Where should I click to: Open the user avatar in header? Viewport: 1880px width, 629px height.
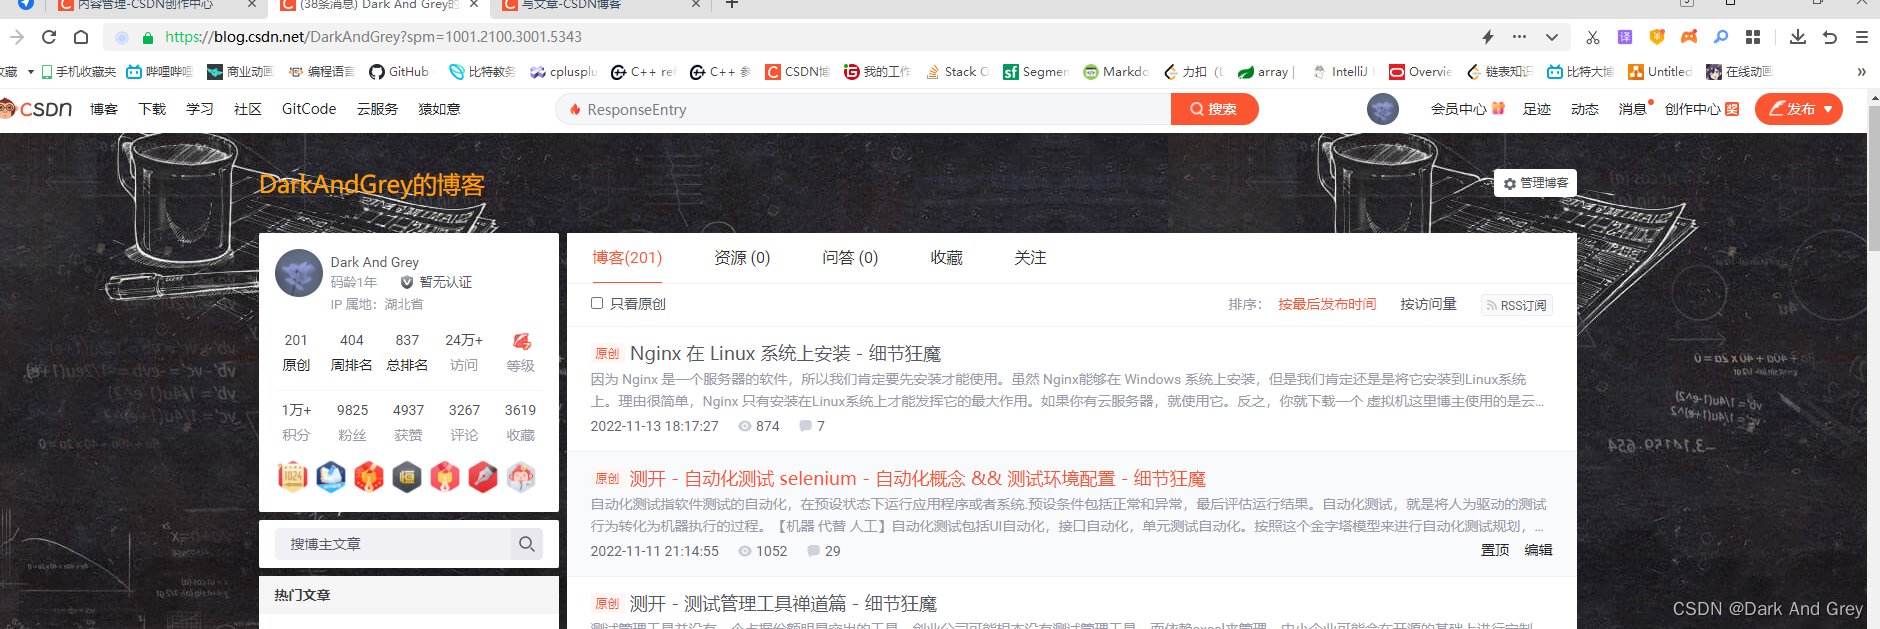pyautogui.click(x=1383, y=109)
